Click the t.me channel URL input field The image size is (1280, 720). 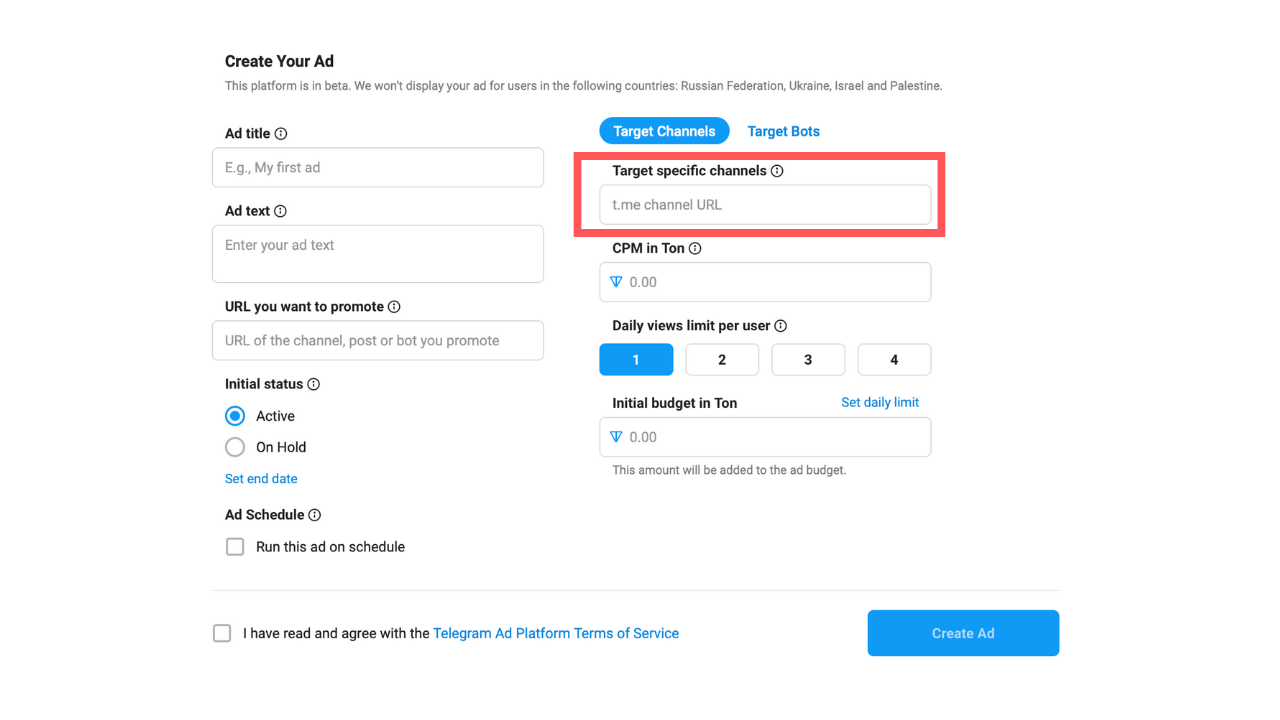[x=765, y=205]
